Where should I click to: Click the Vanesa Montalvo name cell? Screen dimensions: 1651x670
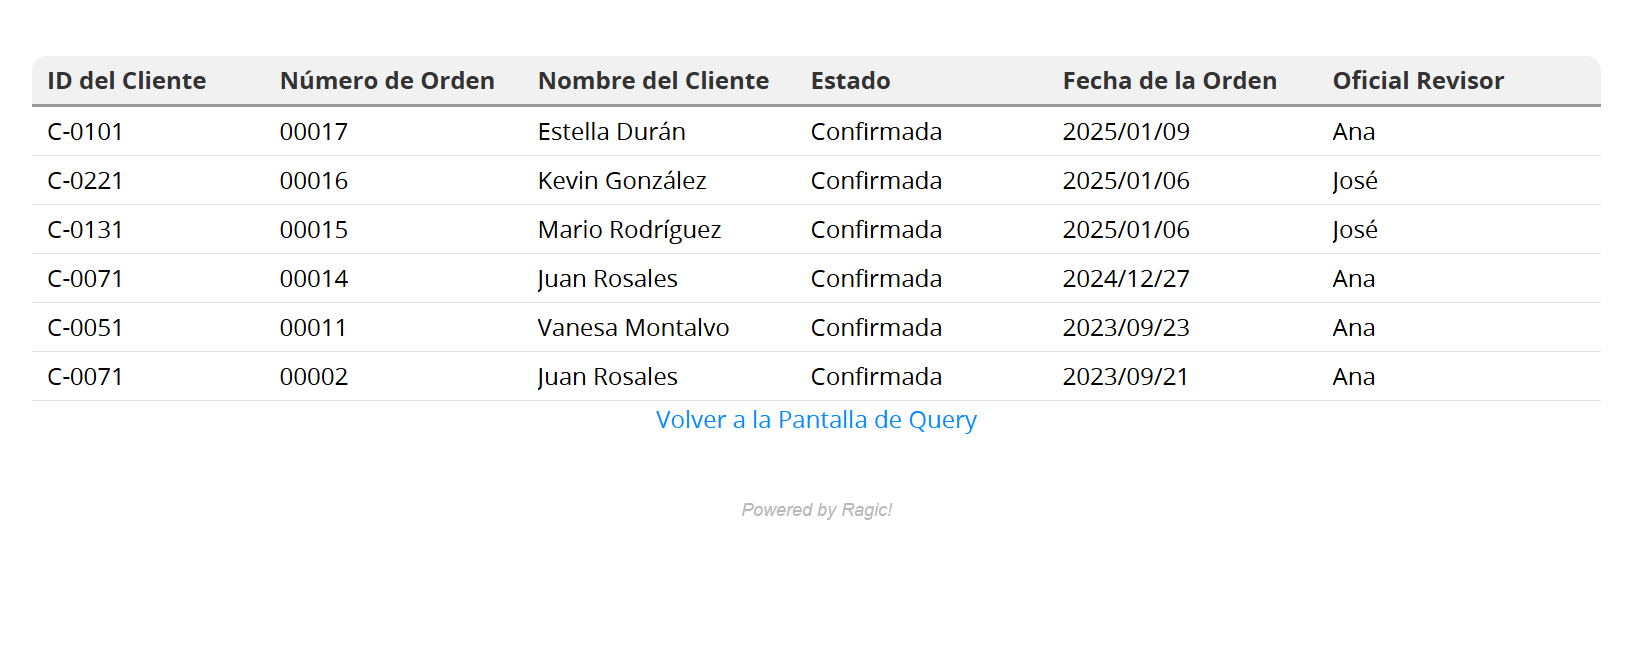(x=633, y=328)
